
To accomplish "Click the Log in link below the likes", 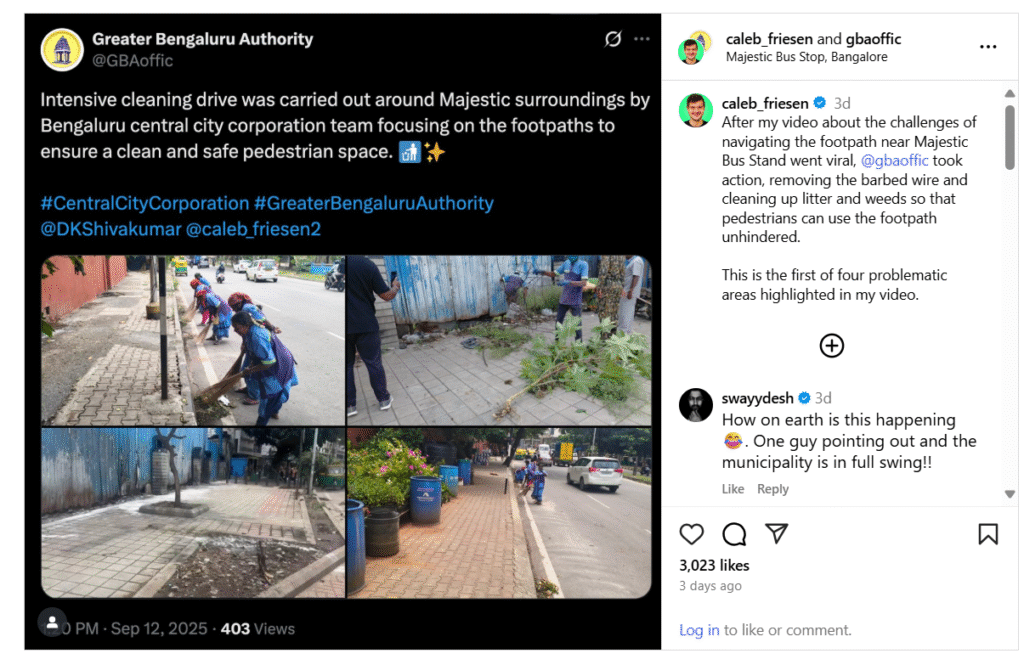I will 699,629.
